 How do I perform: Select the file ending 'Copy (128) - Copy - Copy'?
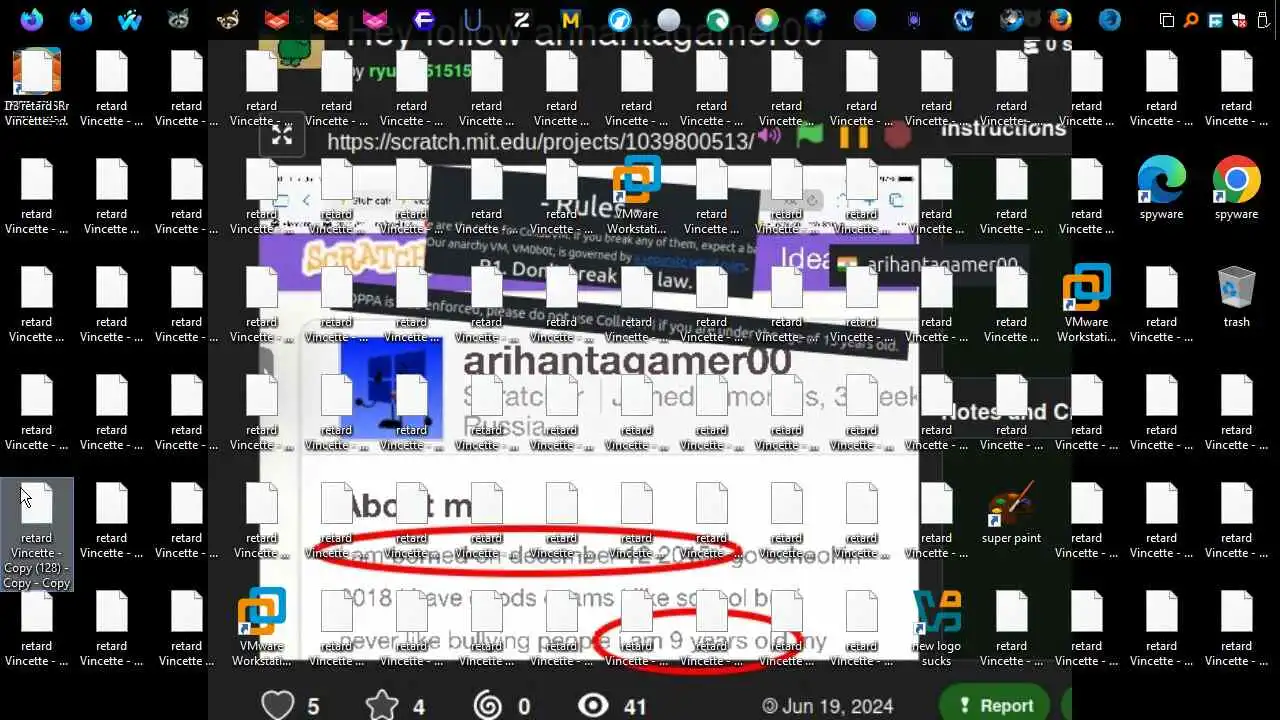[x=37, y=535]
